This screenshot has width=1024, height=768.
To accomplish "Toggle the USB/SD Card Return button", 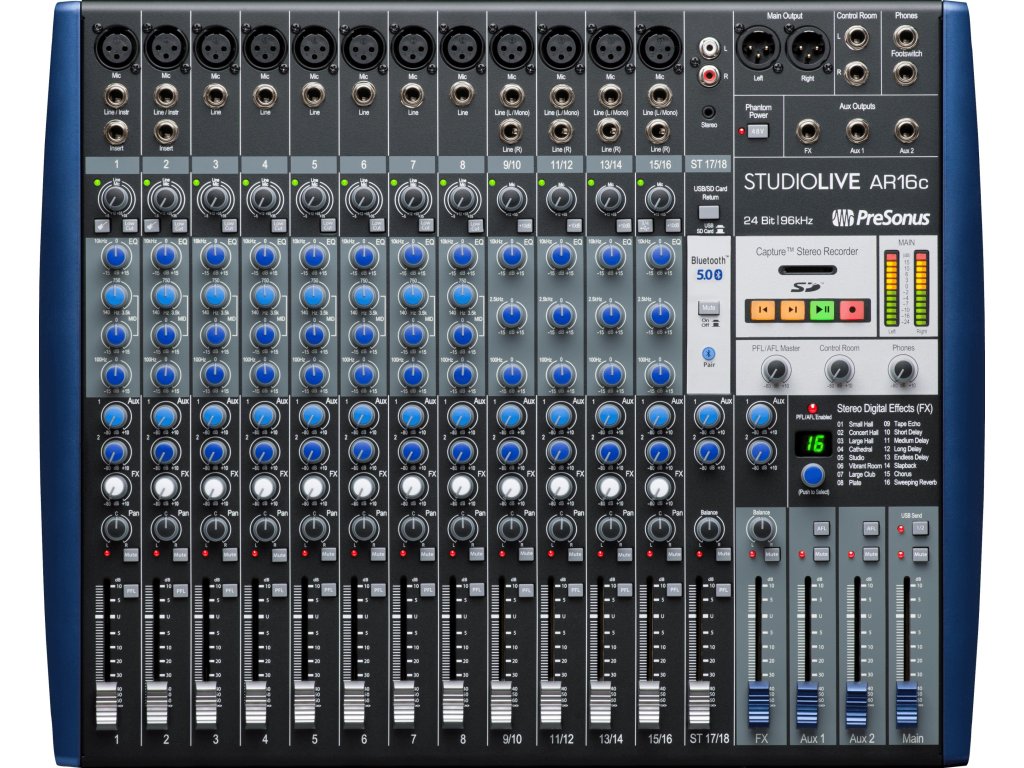I will (x=709, y=212).
